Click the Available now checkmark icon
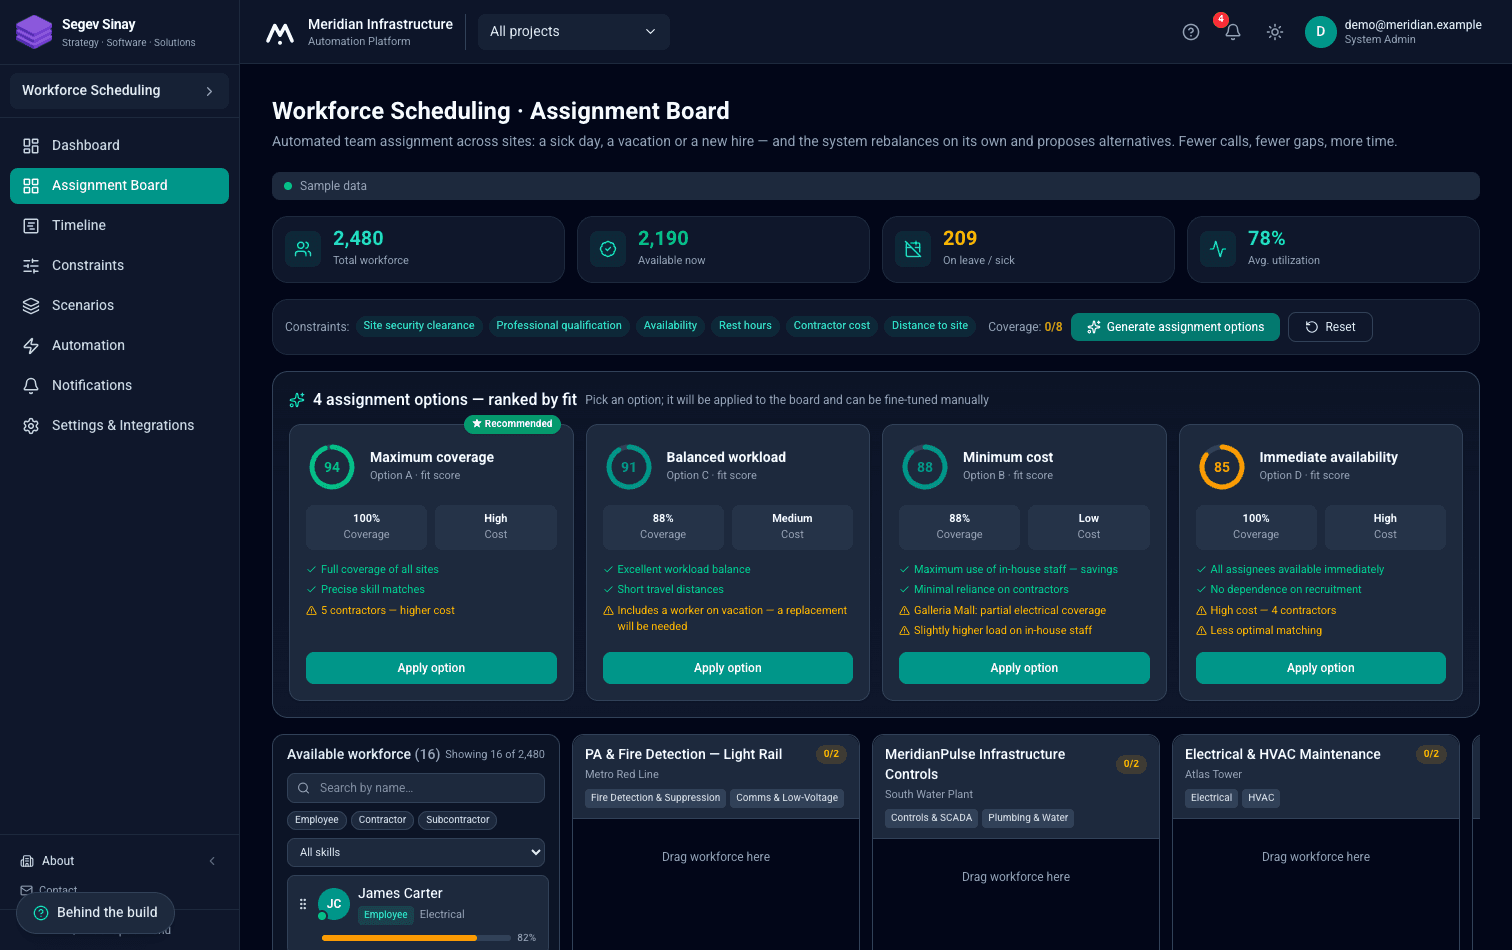 [x=608, y=249]
